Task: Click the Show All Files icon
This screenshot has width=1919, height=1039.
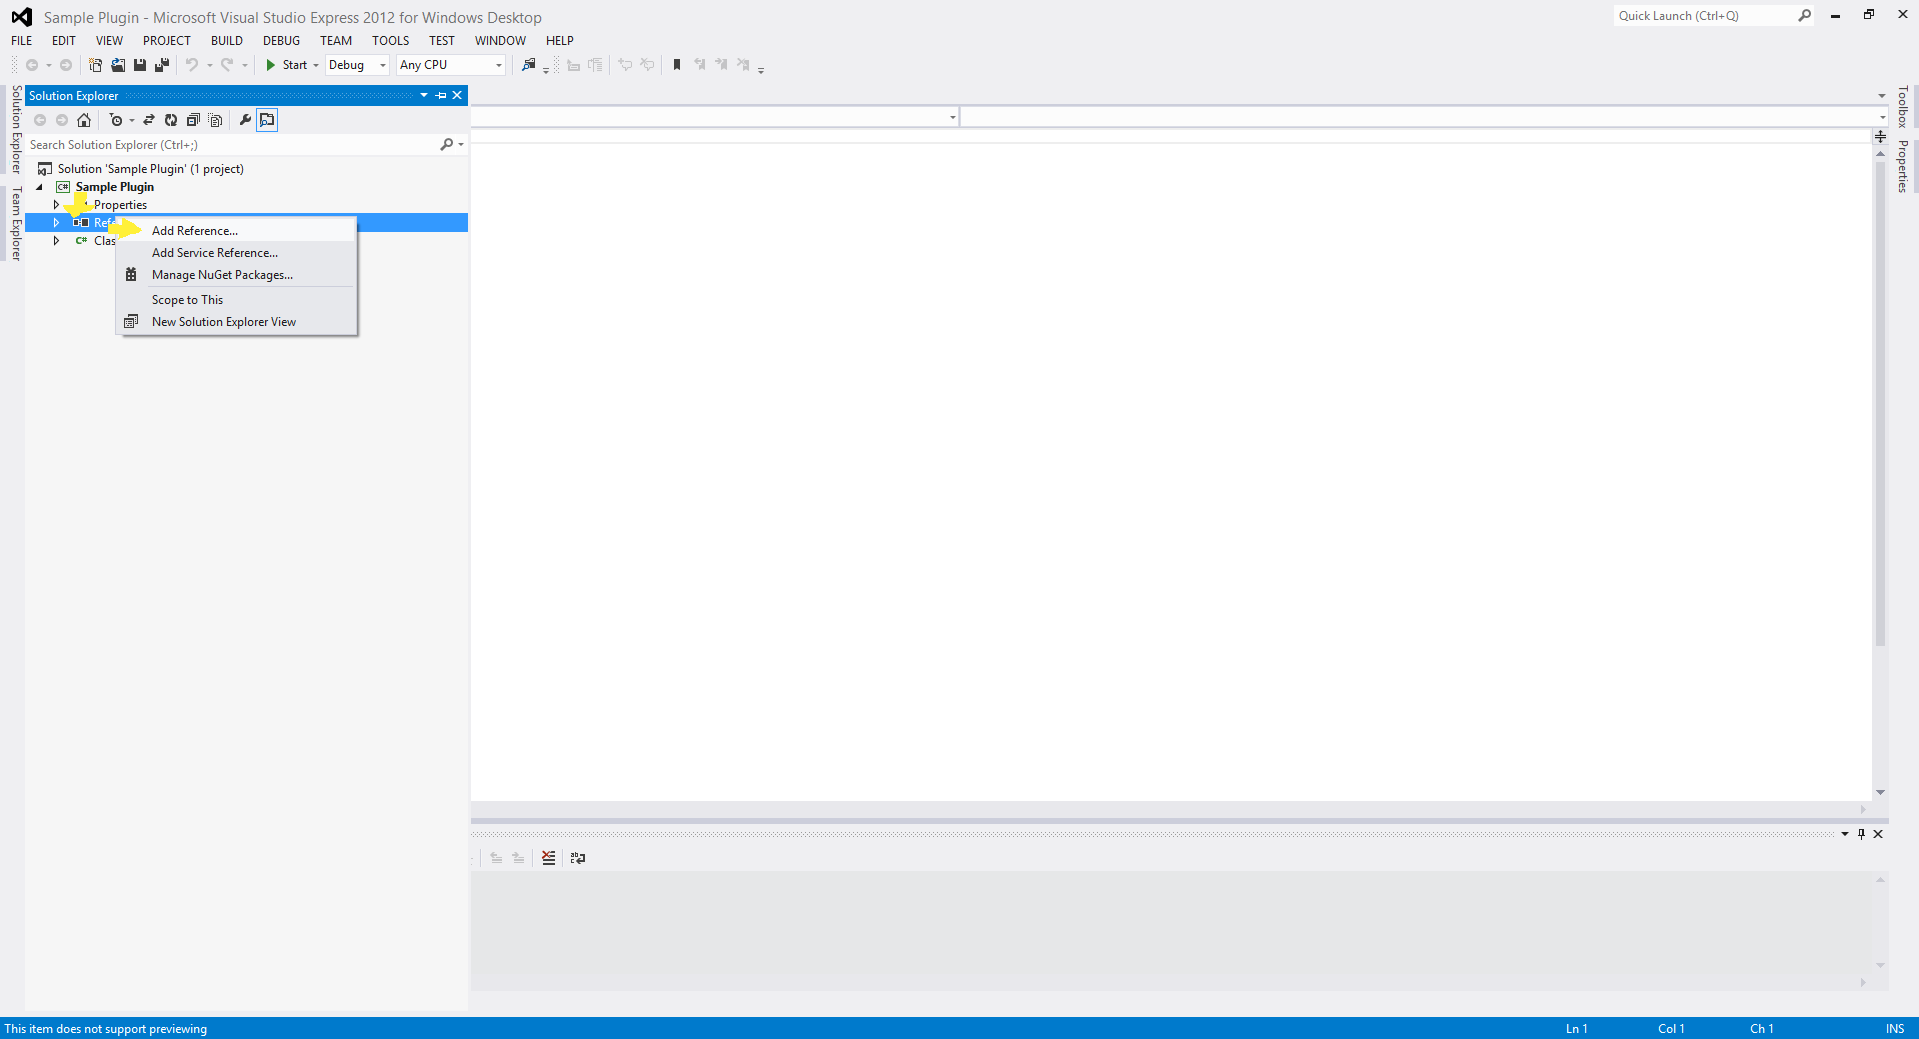Action: tap(215, 120)
